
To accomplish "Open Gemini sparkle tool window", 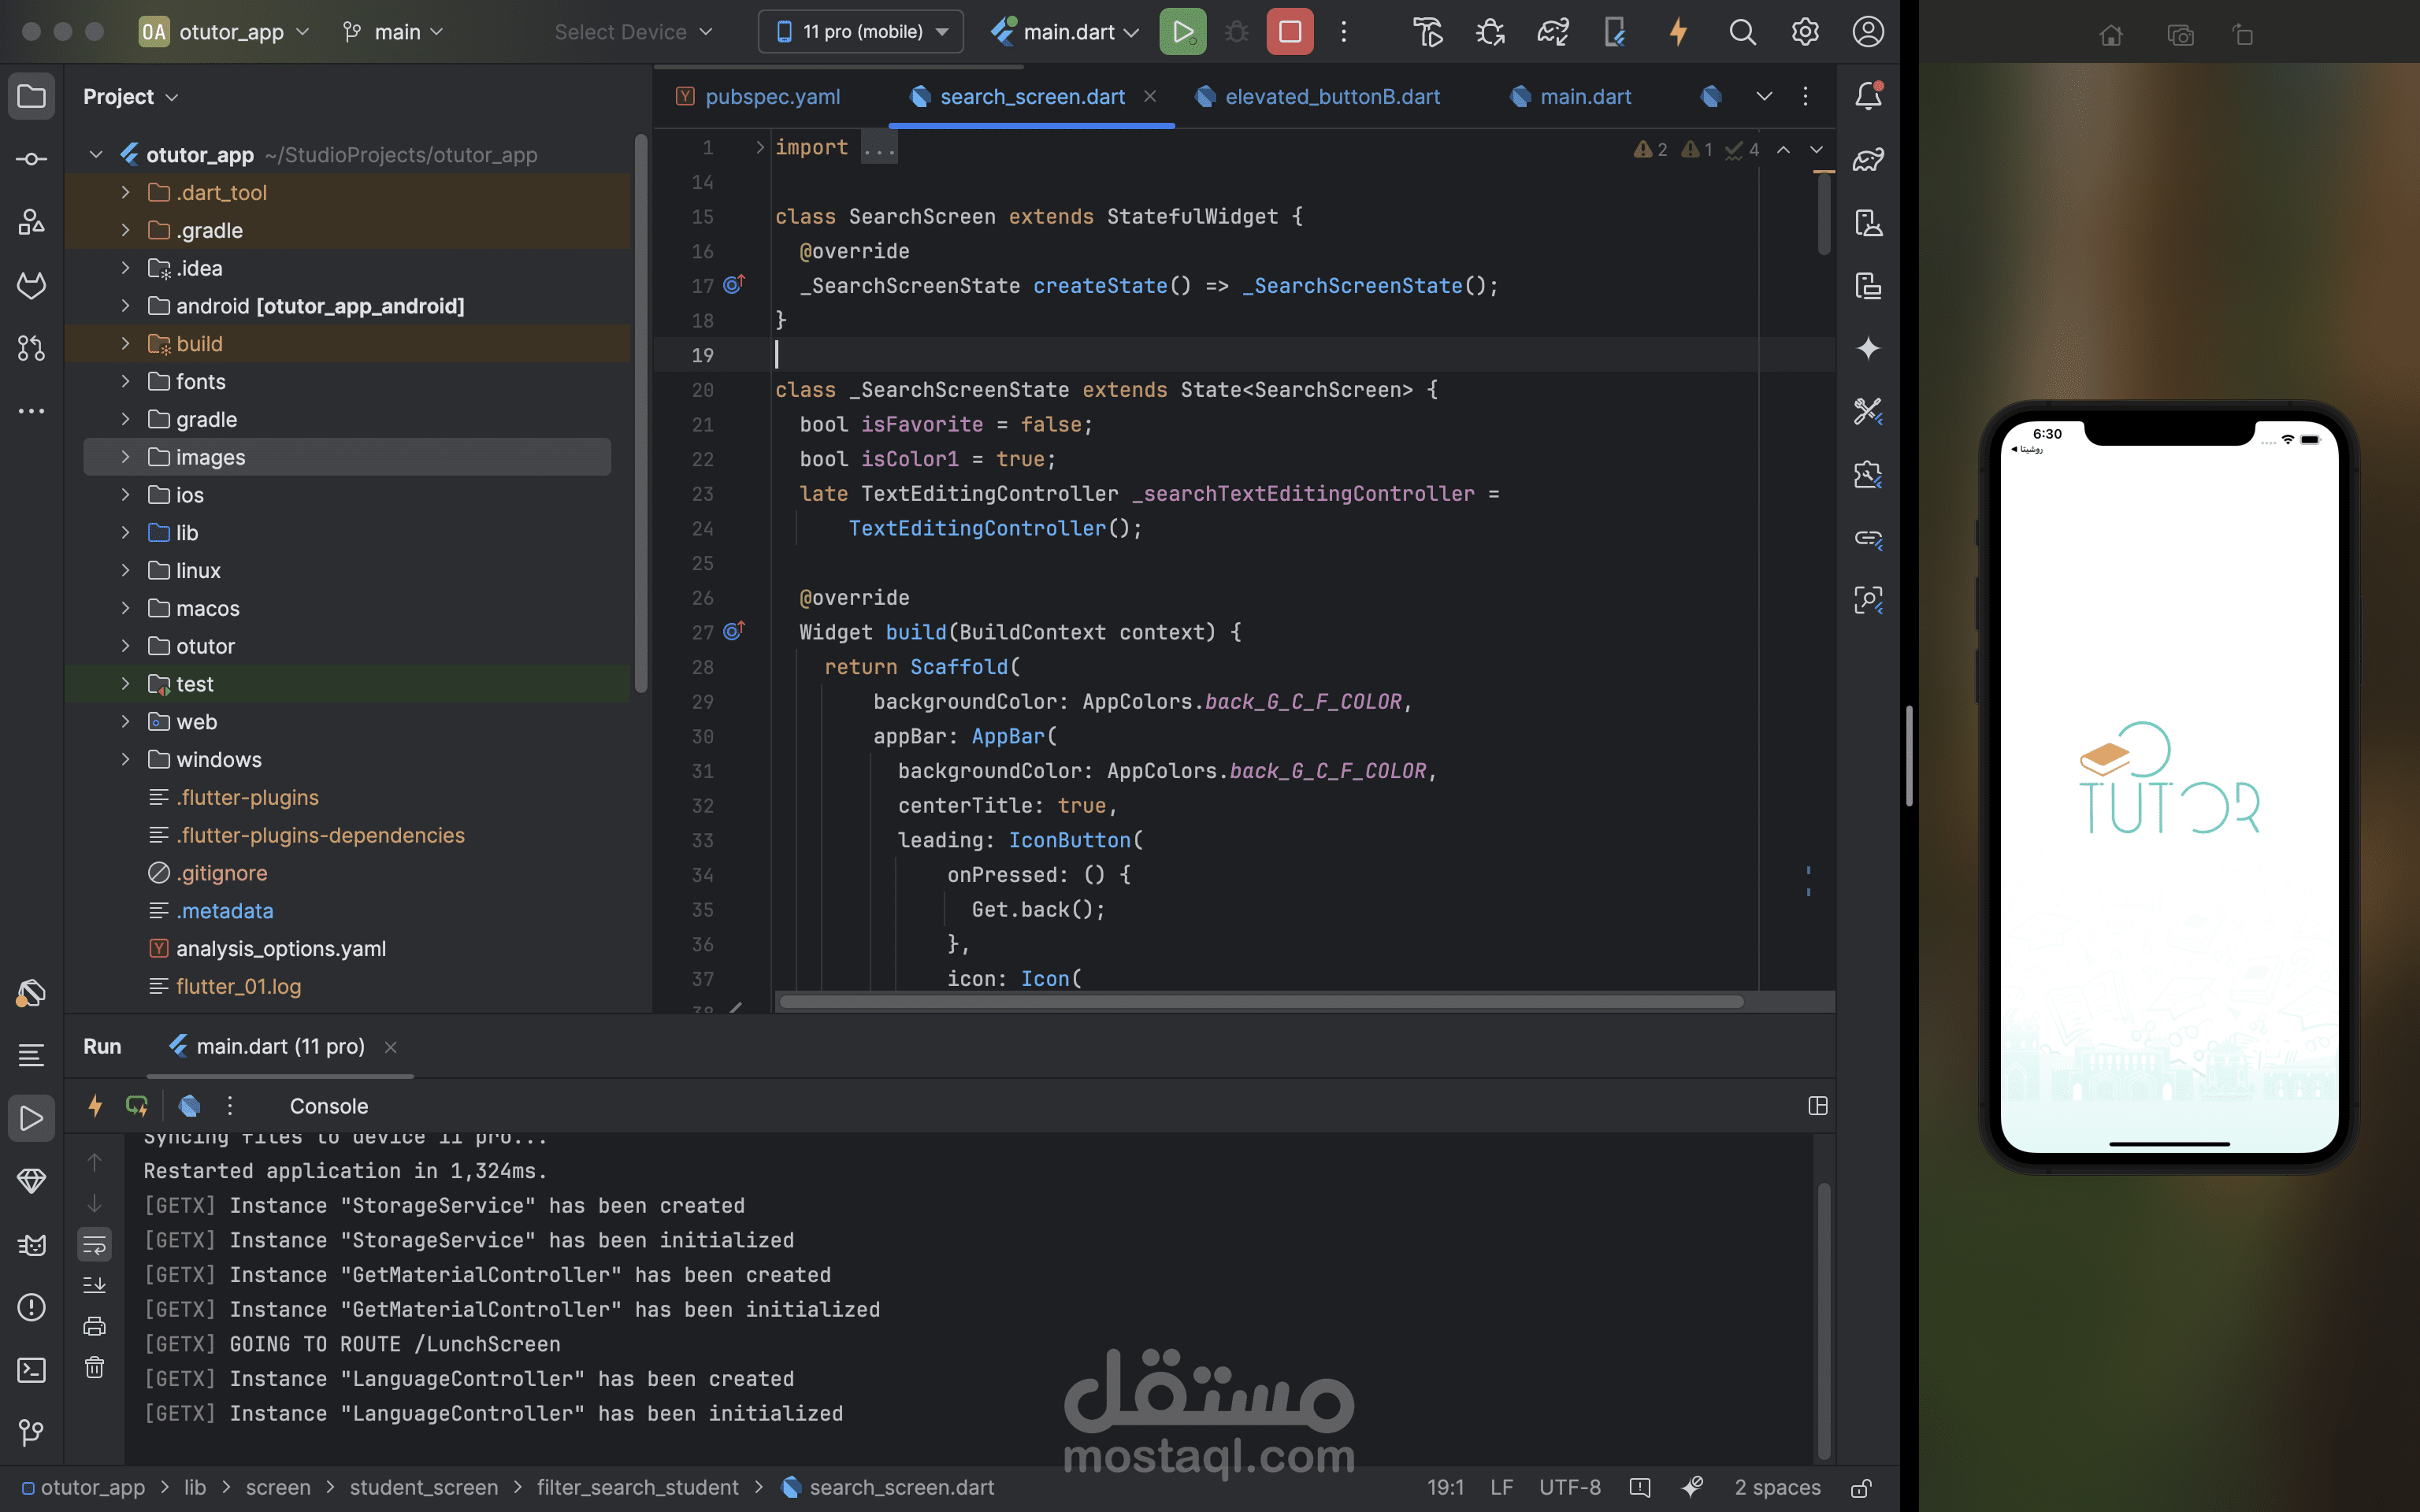I will 1868,348.
